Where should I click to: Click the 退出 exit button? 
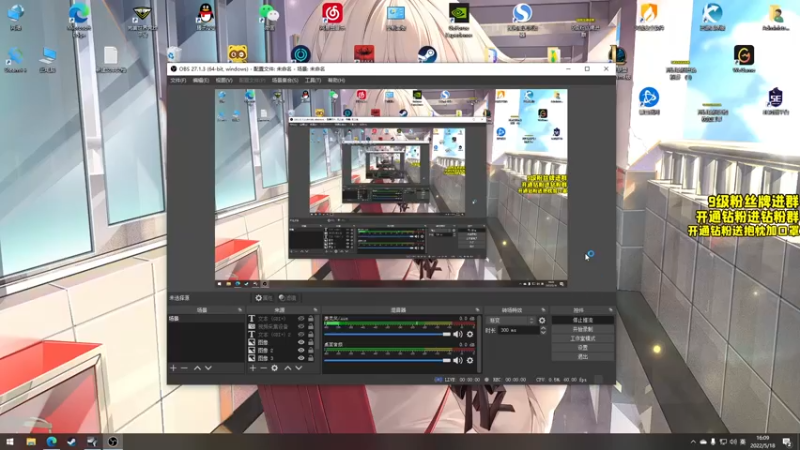point(583,357)
